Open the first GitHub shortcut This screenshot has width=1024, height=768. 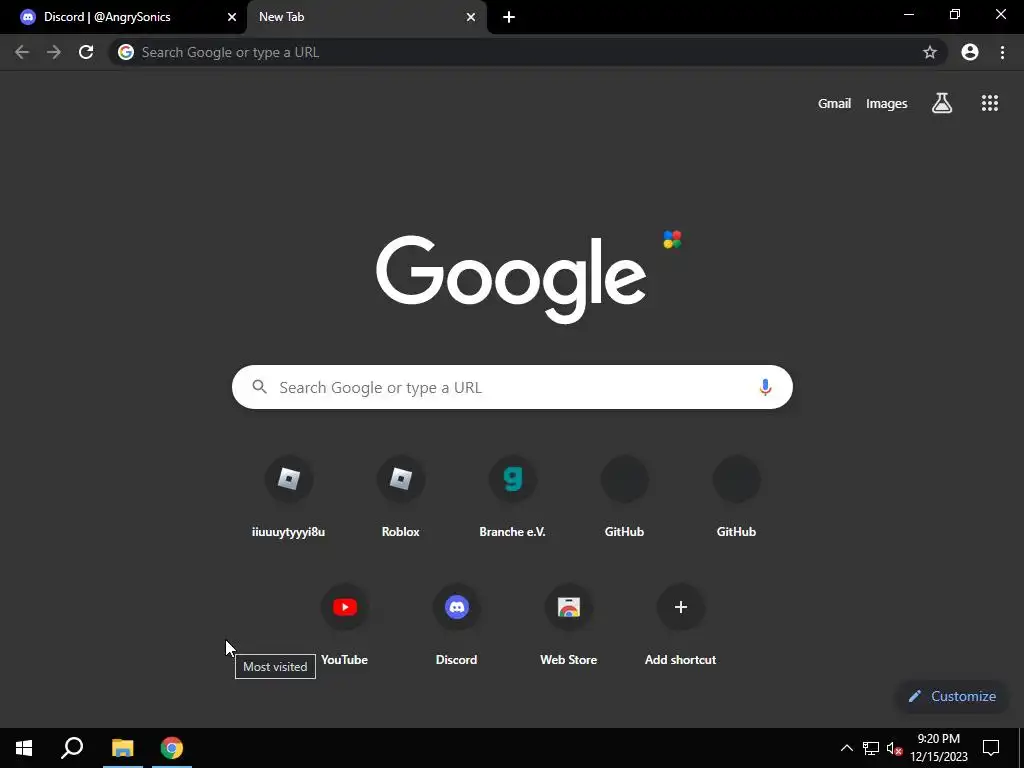coord(624,496)
